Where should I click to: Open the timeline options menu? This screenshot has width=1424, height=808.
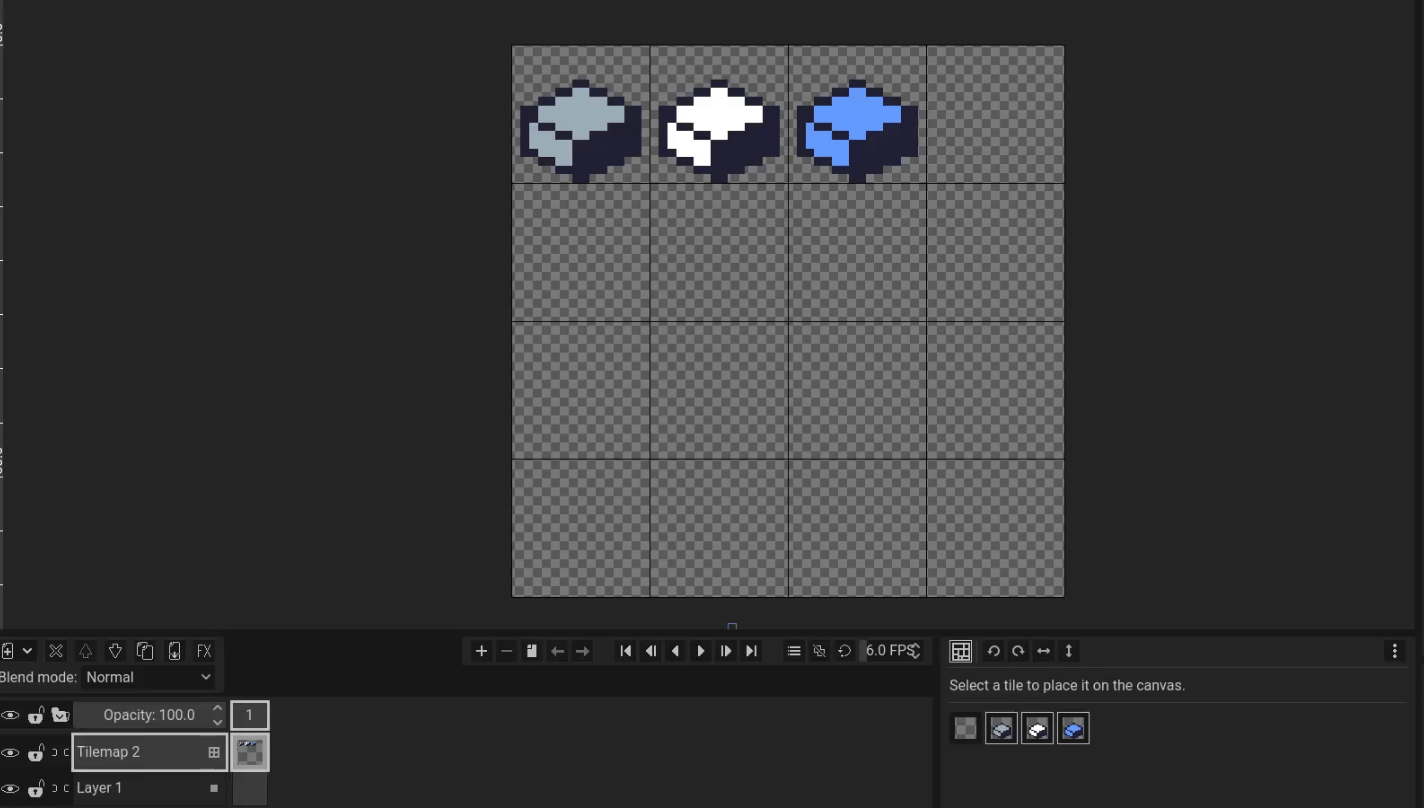tap(794, 651)
